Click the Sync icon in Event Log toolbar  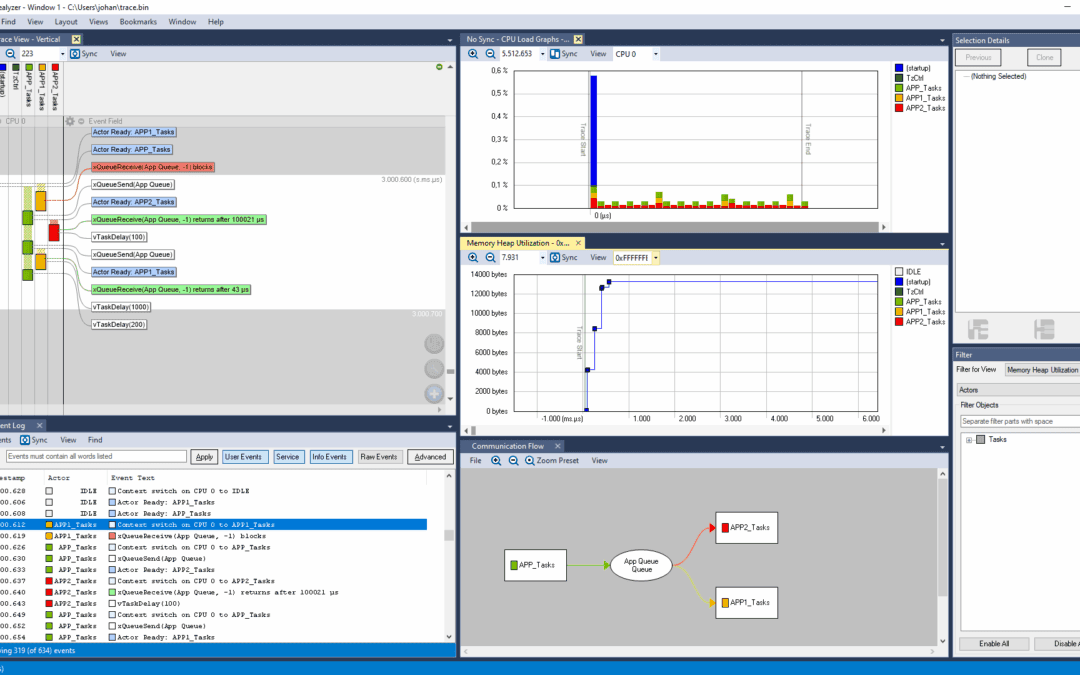(25, 440)
